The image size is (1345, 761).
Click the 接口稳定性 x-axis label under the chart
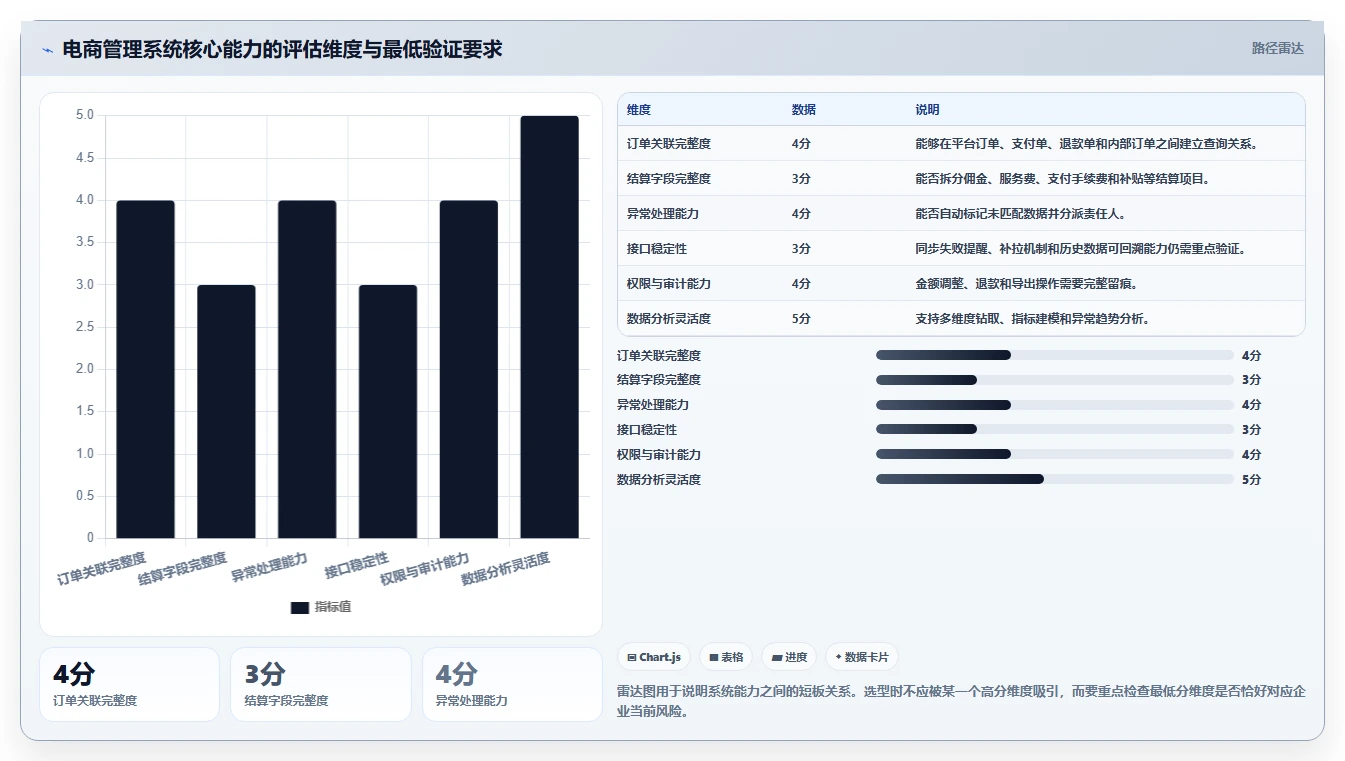pos(356,565)
